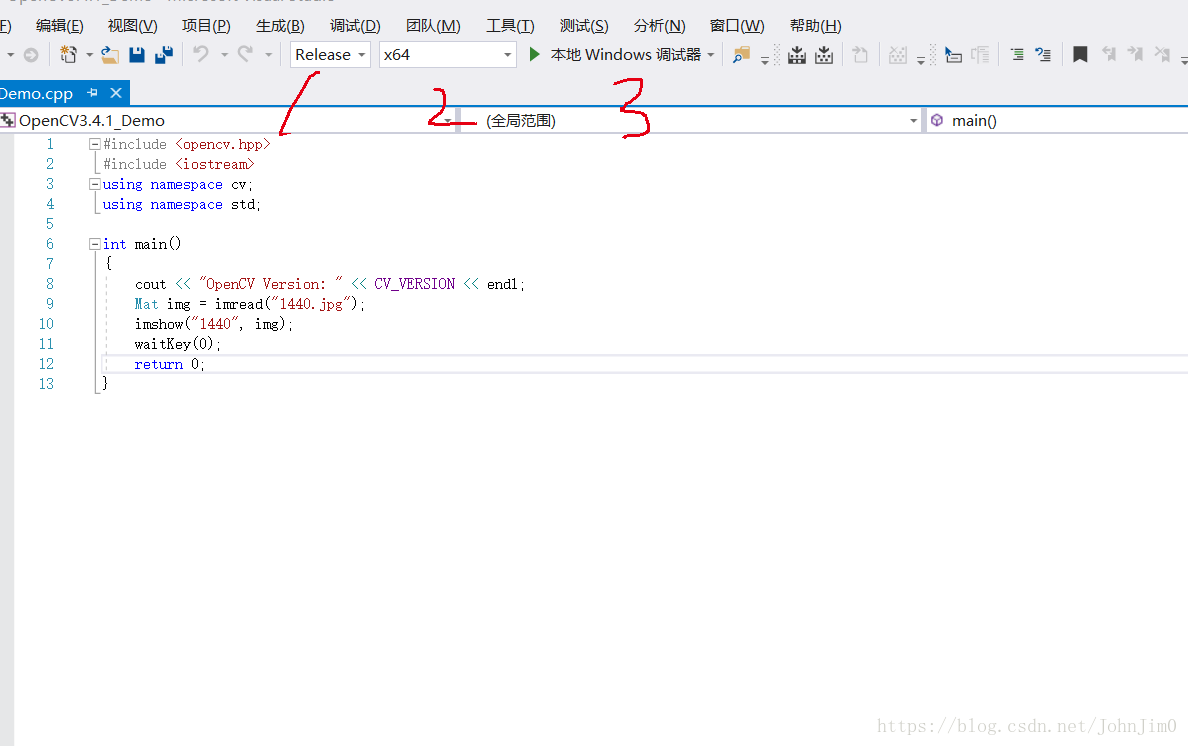Open the main() member dropdown

(x=1057, y=120)
